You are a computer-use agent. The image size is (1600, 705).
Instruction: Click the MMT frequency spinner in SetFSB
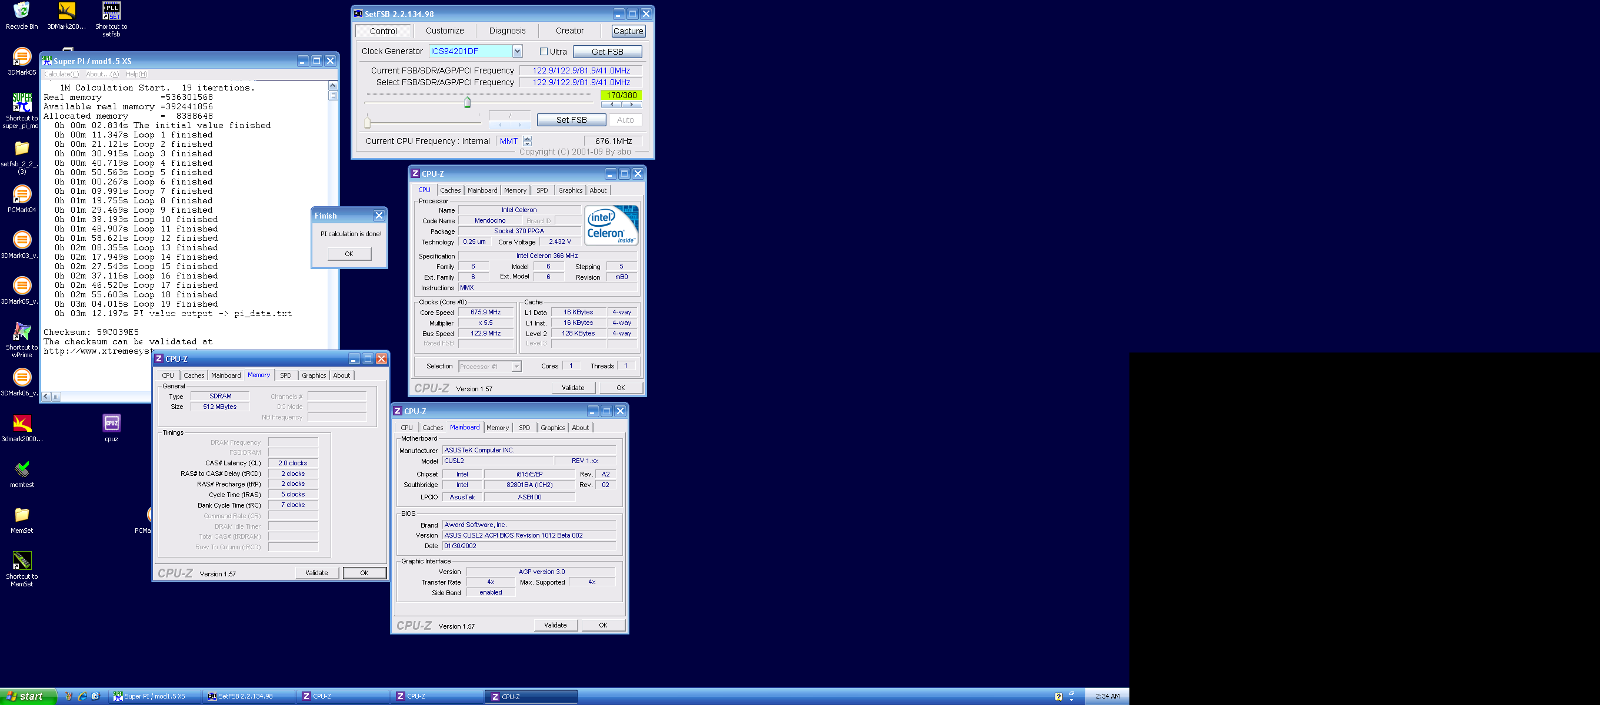(x=527, y=141)
